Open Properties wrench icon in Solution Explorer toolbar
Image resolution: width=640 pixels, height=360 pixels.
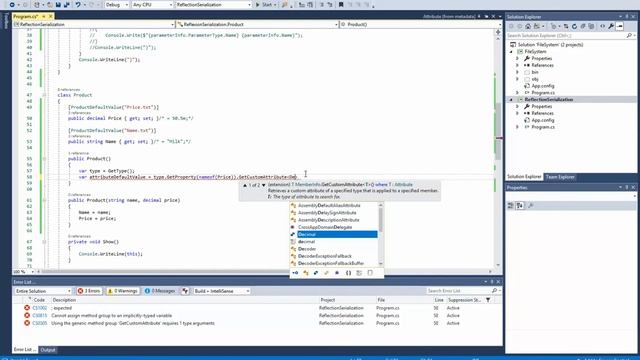611,27
